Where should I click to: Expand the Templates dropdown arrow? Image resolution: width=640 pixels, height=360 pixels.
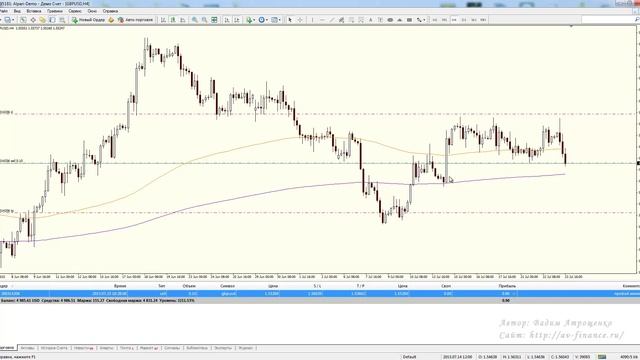click(280, 20)
